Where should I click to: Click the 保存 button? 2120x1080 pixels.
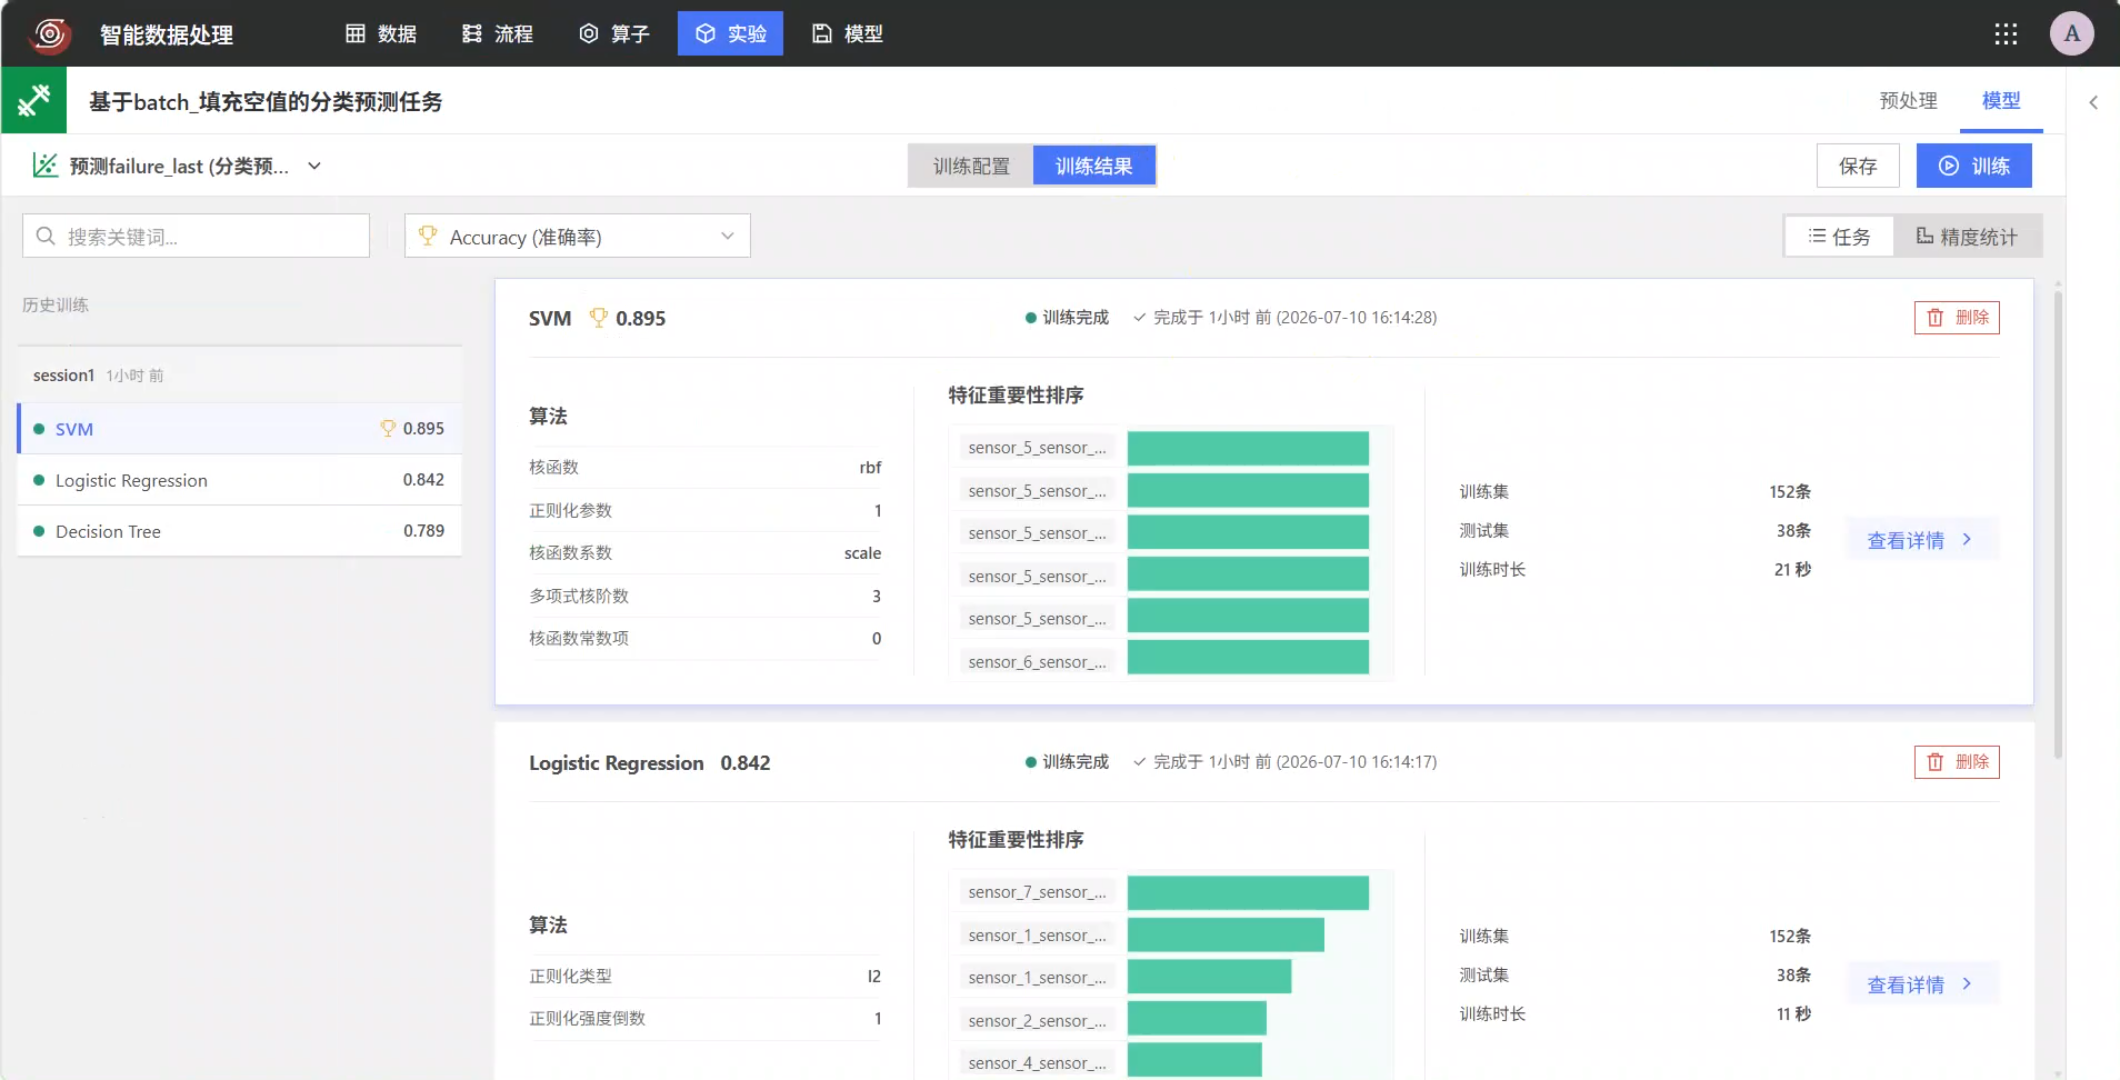point(1857,166)
